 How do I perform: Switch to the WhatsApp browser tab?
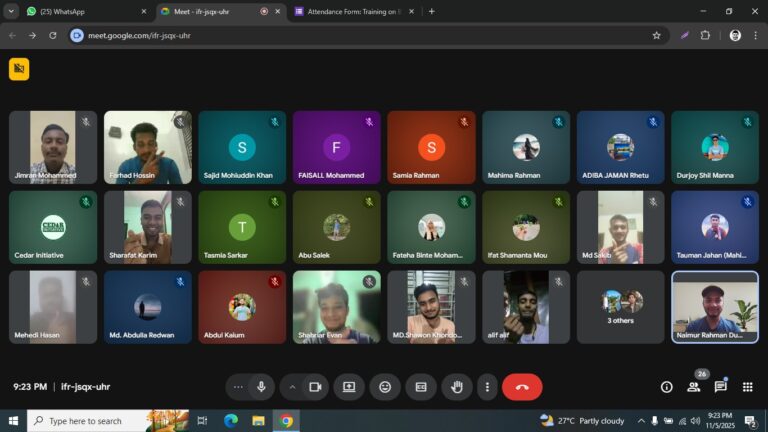pos(80,11)
